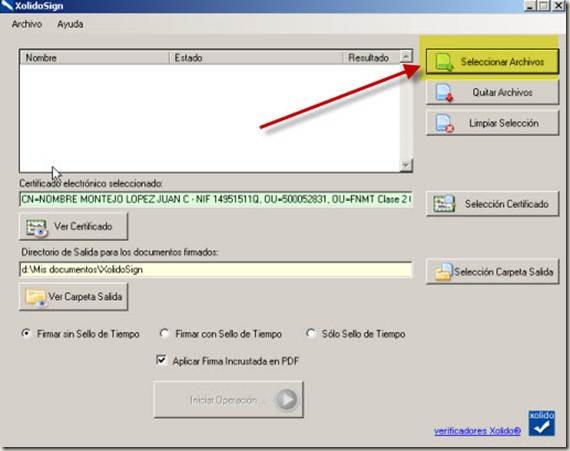Open the Selección Certificado dialog
This screenshot has width=570, height=451.
tap(492, 204)
